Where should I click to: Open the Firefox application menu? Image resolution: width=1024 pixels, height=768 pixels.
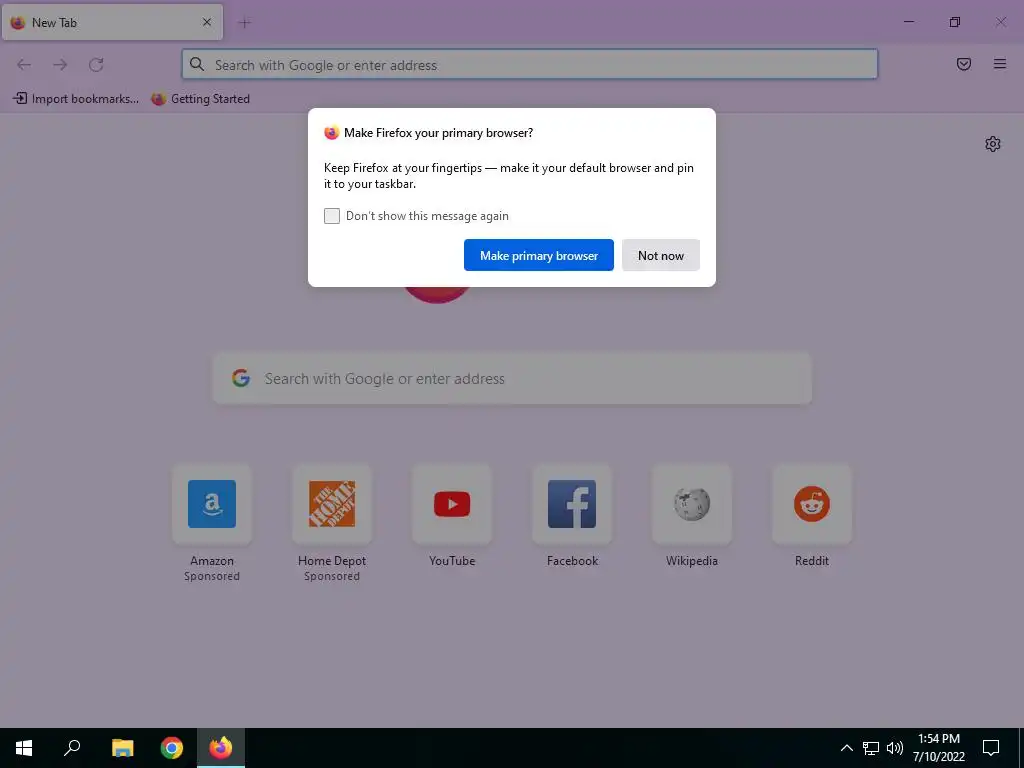tap(1000, 64)
